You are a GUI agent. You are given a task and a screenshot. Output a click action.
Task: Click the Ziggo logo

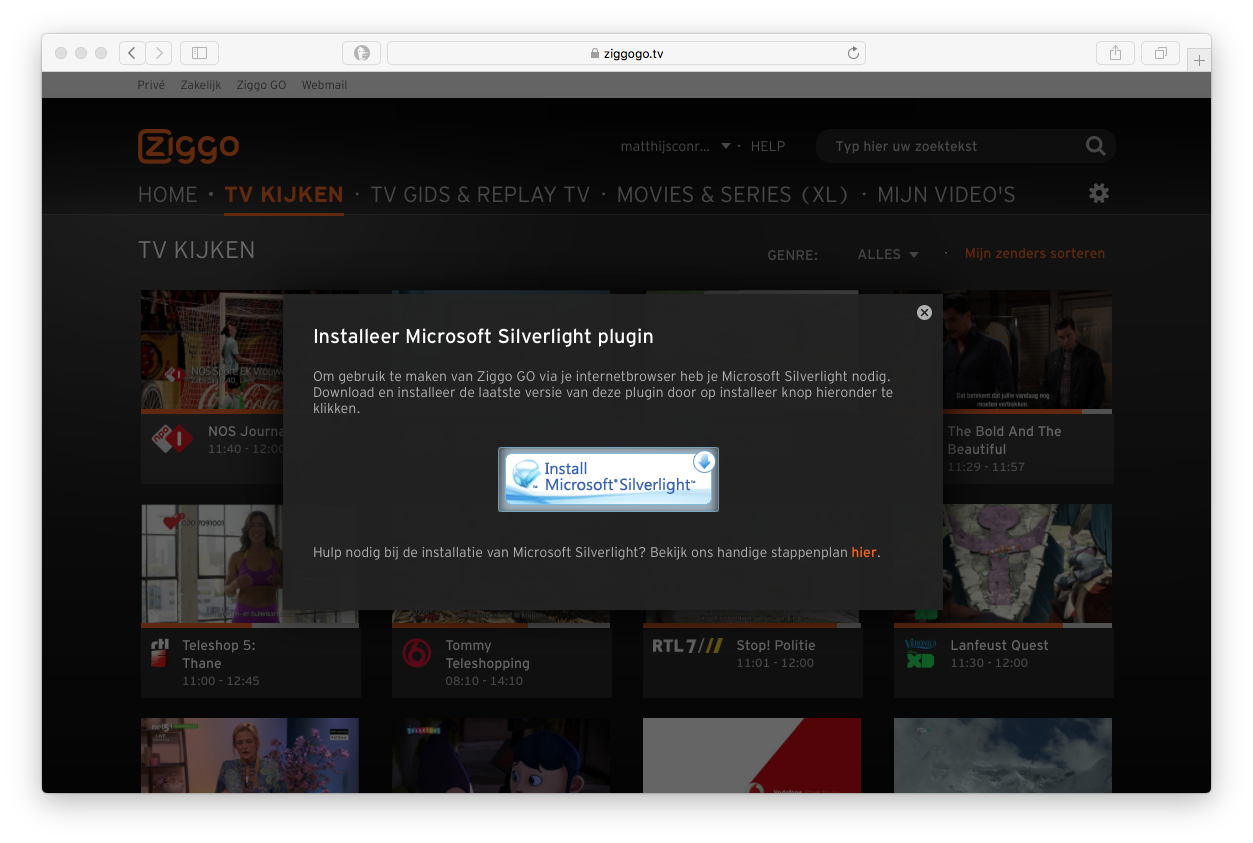click(188, 147)
